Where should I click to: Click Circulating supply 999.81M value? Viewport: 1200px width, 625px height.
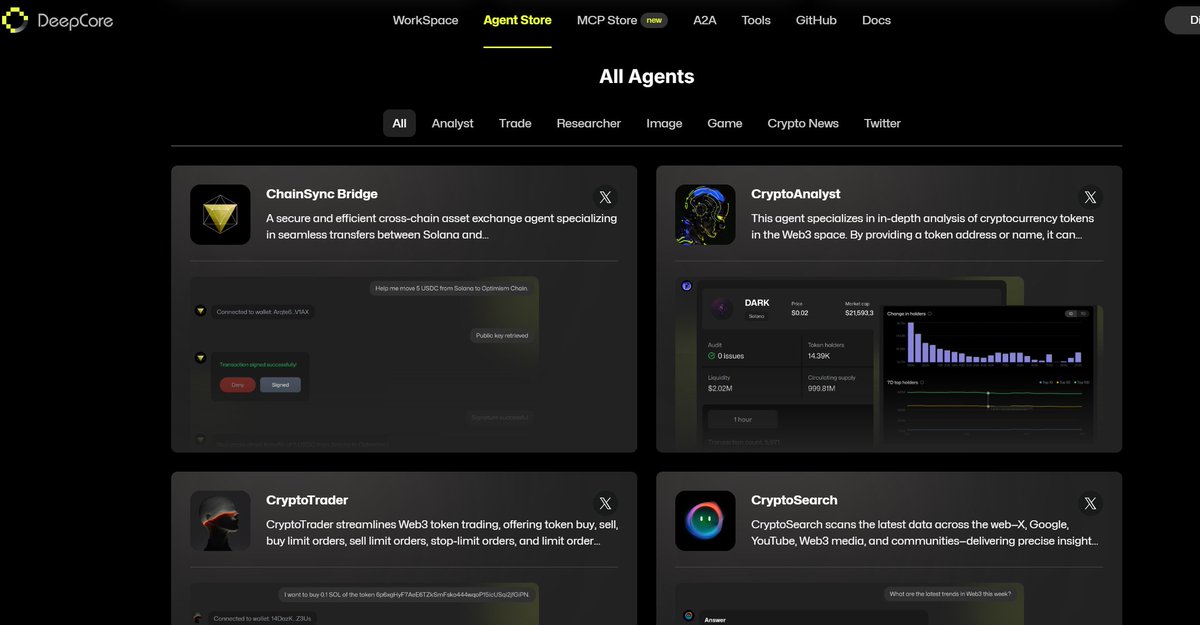pyautogui.click(x=821, y=388)
